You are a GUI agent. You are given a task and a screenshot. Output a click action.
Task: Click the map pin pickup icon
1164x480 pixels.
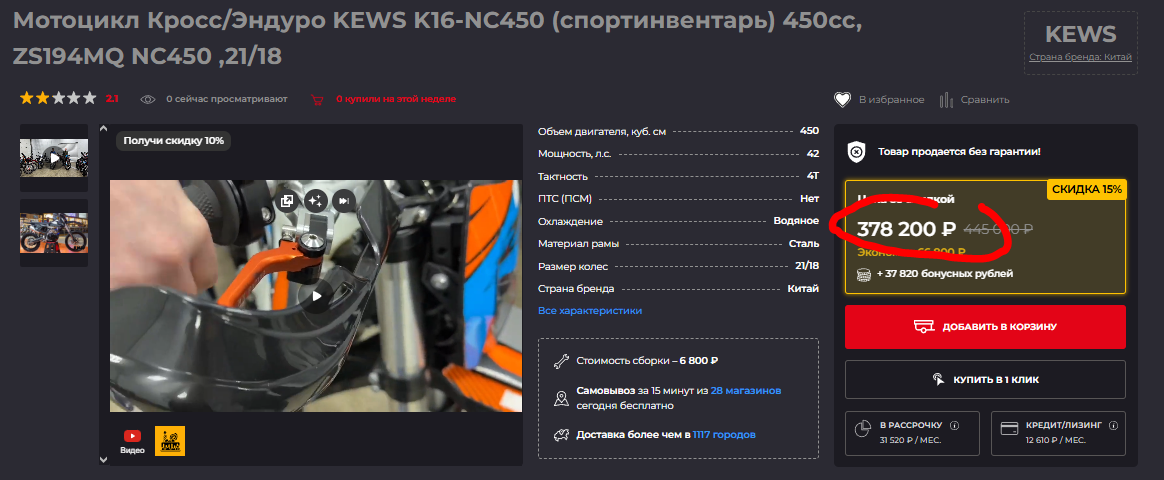562,398
